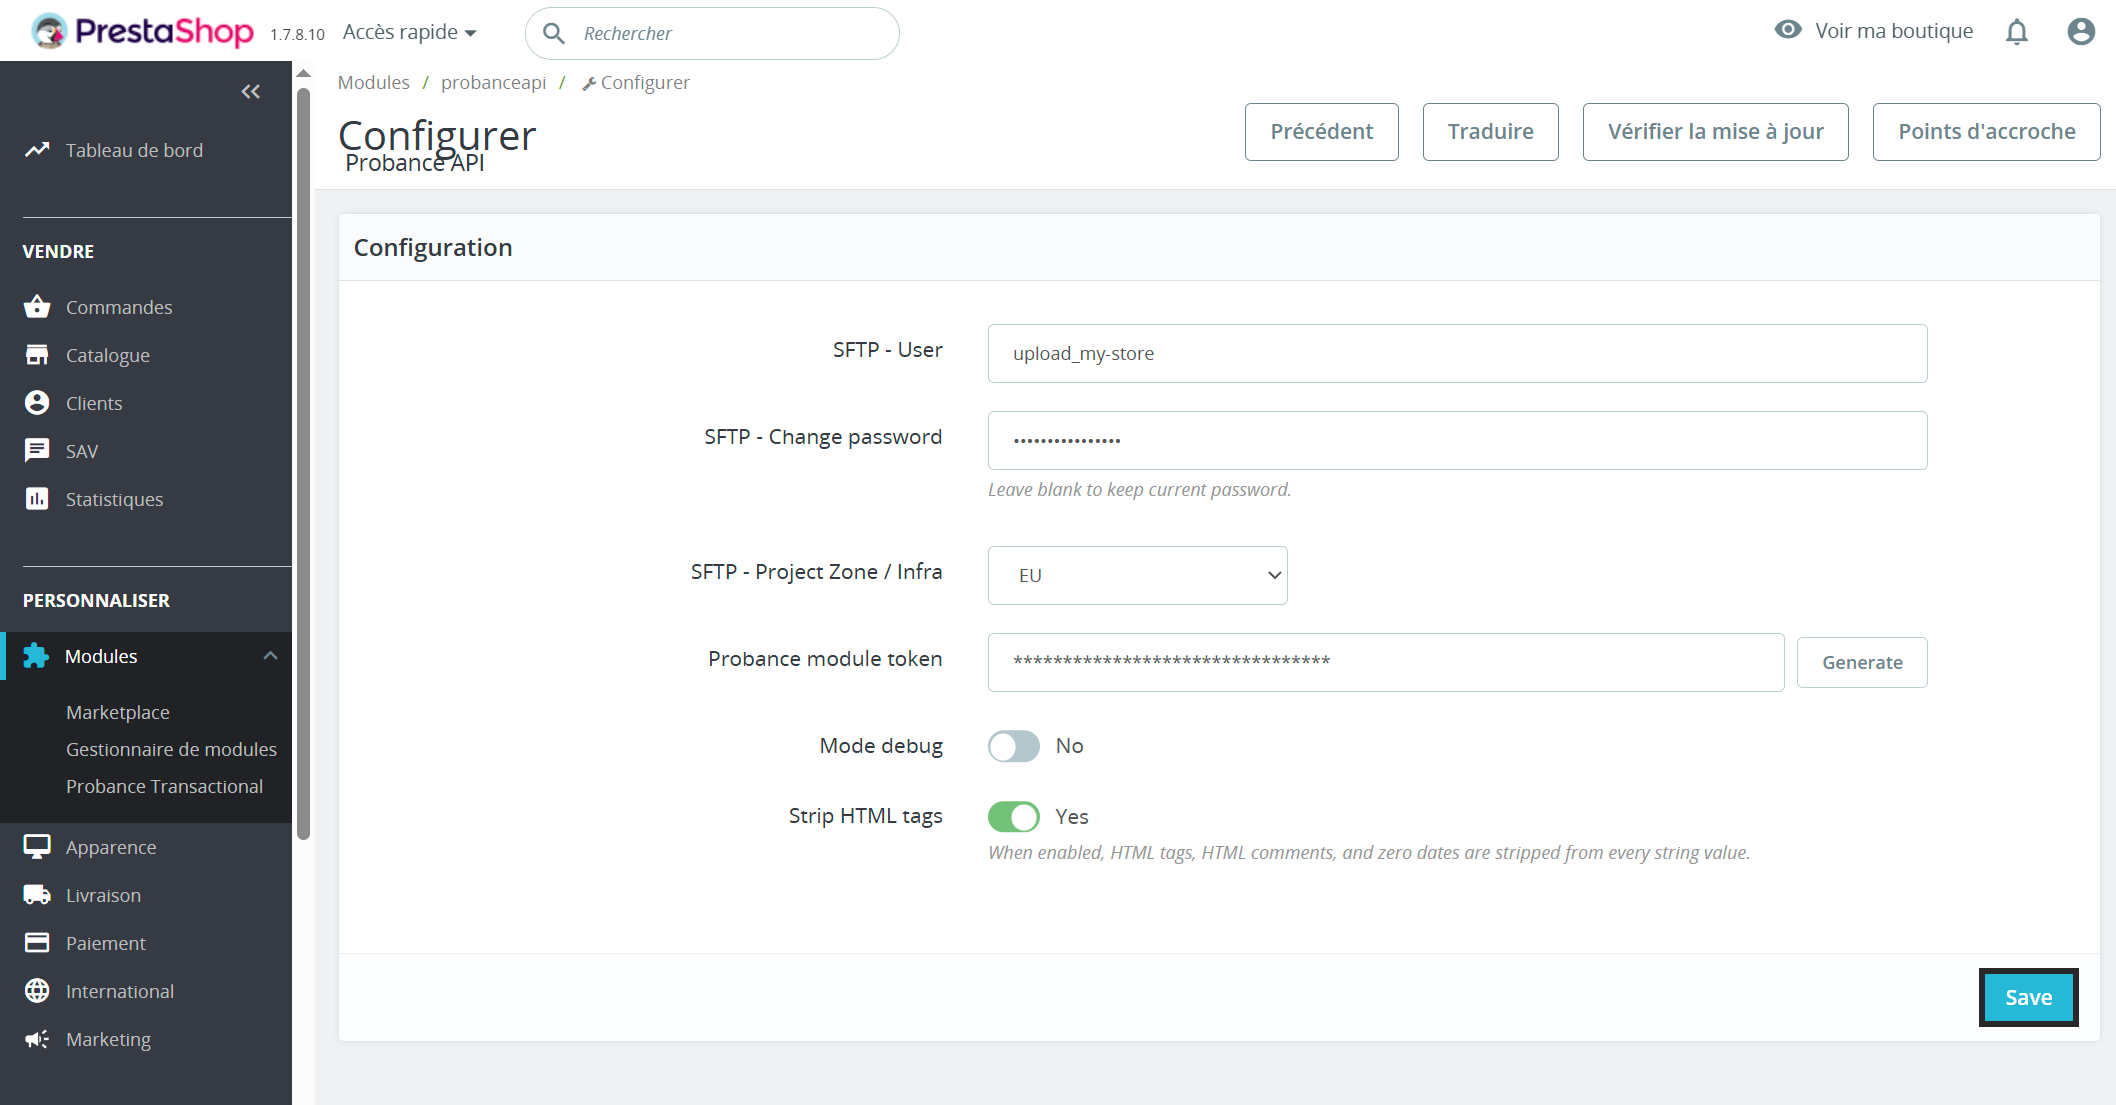This screenshot has height=1105, width=2116.
Task: Click the sidebar scroll up arrow
Action: tap(304, 73)
